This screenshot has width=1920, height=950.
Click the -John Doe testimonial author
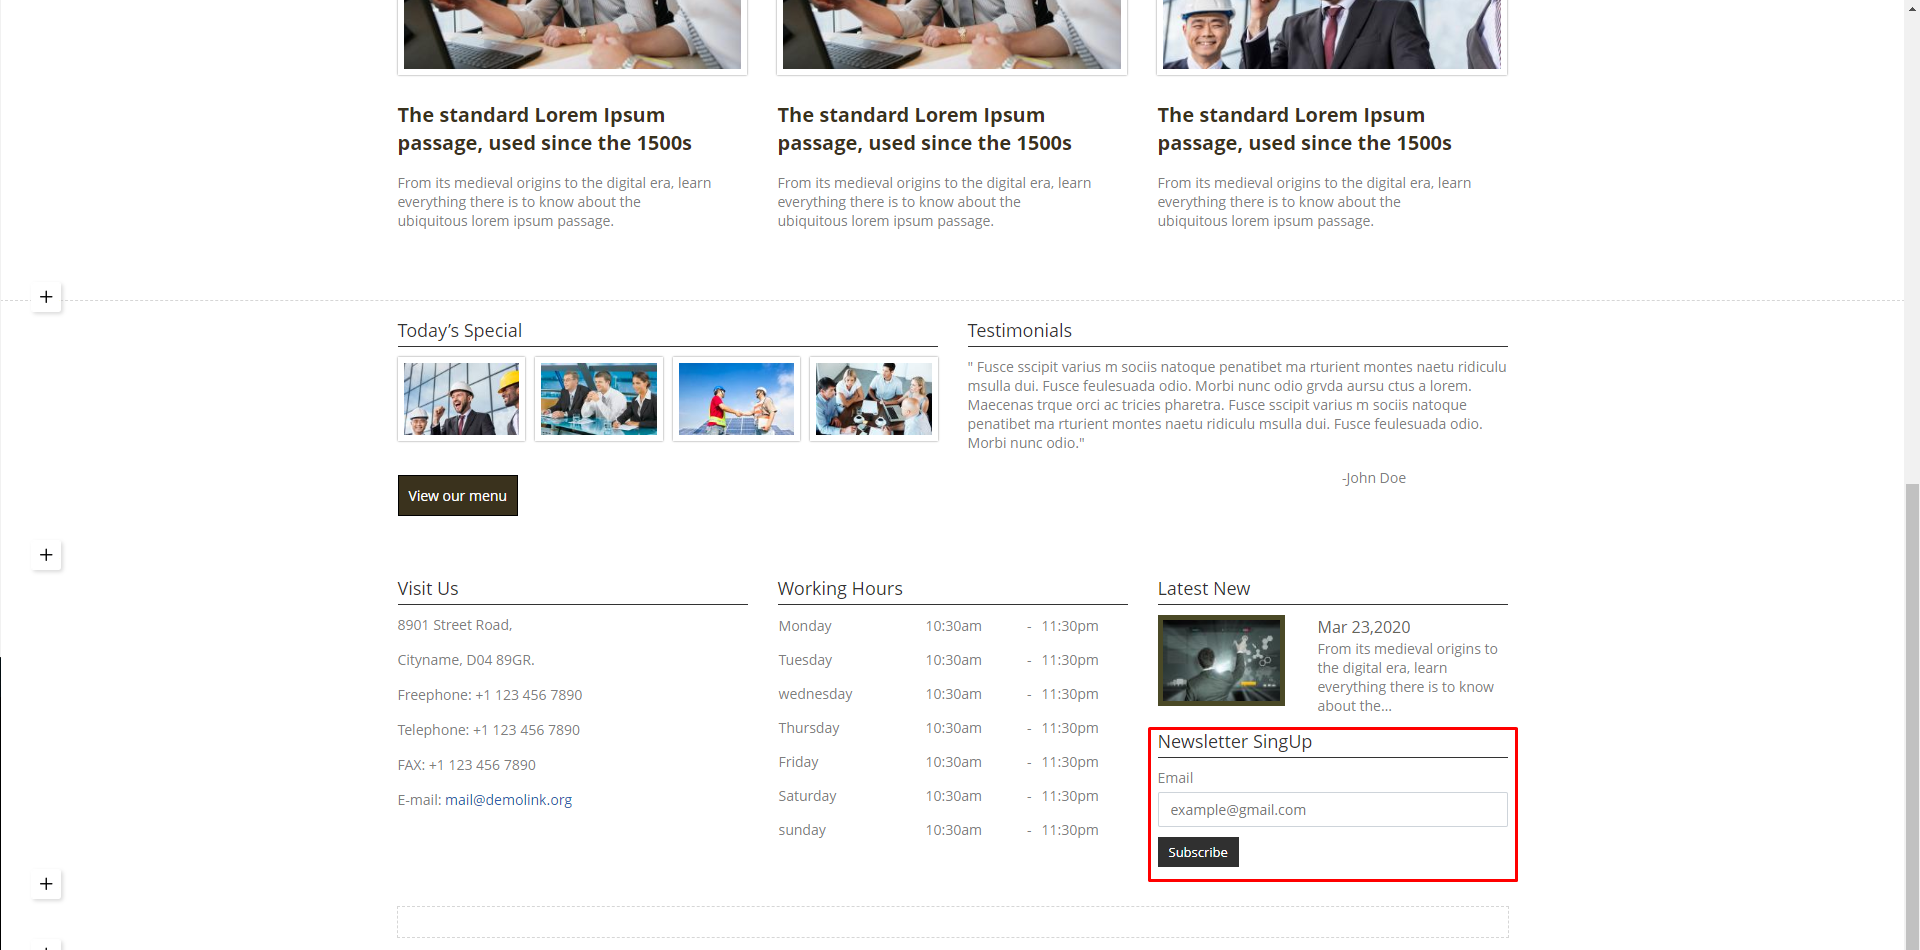point(1373,478)
